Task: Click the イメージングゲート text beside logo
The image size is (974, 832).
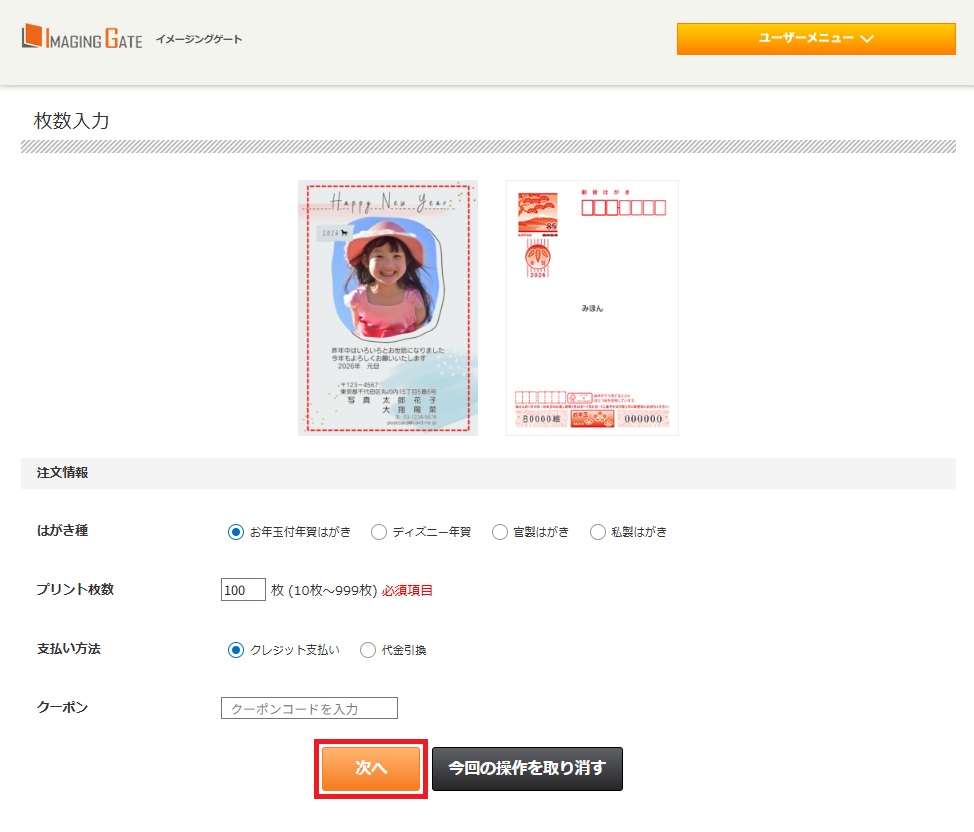Action: 199,39
